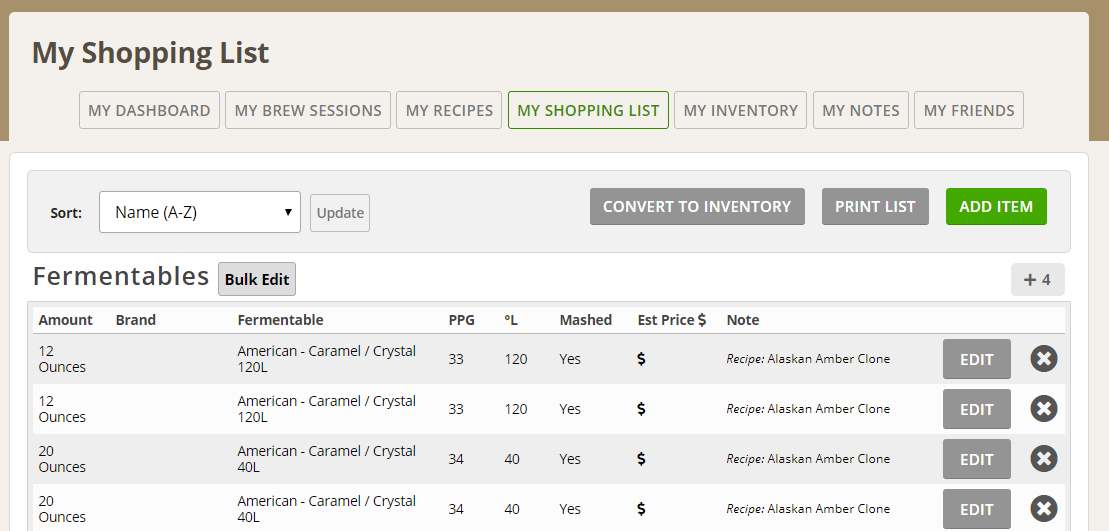
Task: Go to the My Friends tab
Action: coord(969,110)
